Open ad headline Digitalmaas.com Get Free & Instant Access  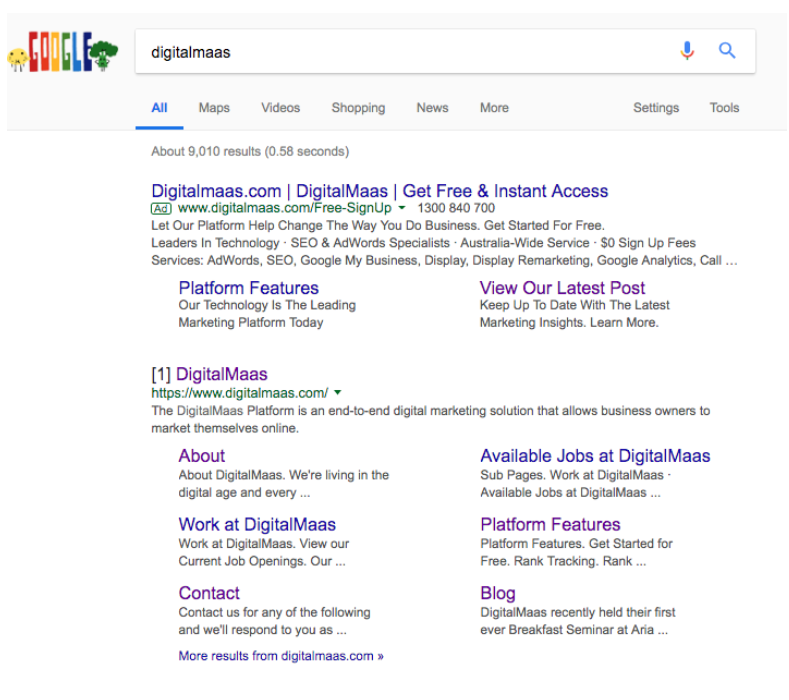(x=379, y=191)
